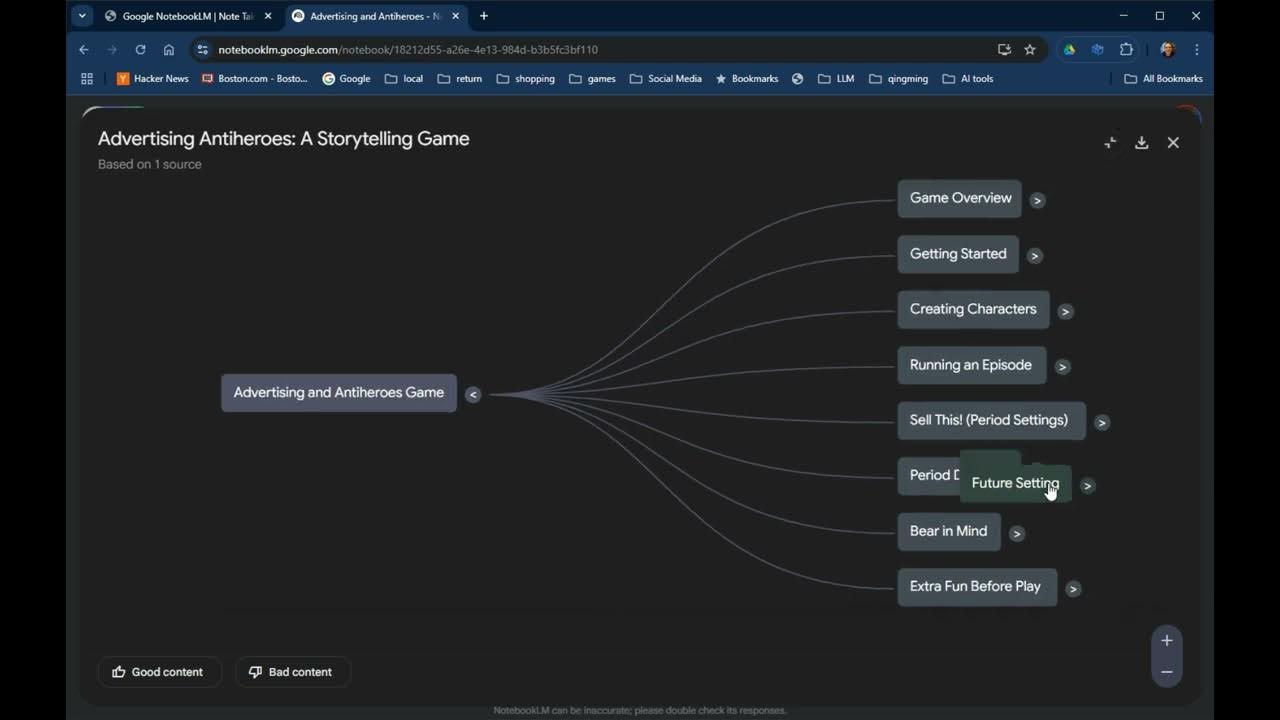1280x720 pixels.
Task: Switch to Google NotebookLM tab
Action: [x=187, y=16]
